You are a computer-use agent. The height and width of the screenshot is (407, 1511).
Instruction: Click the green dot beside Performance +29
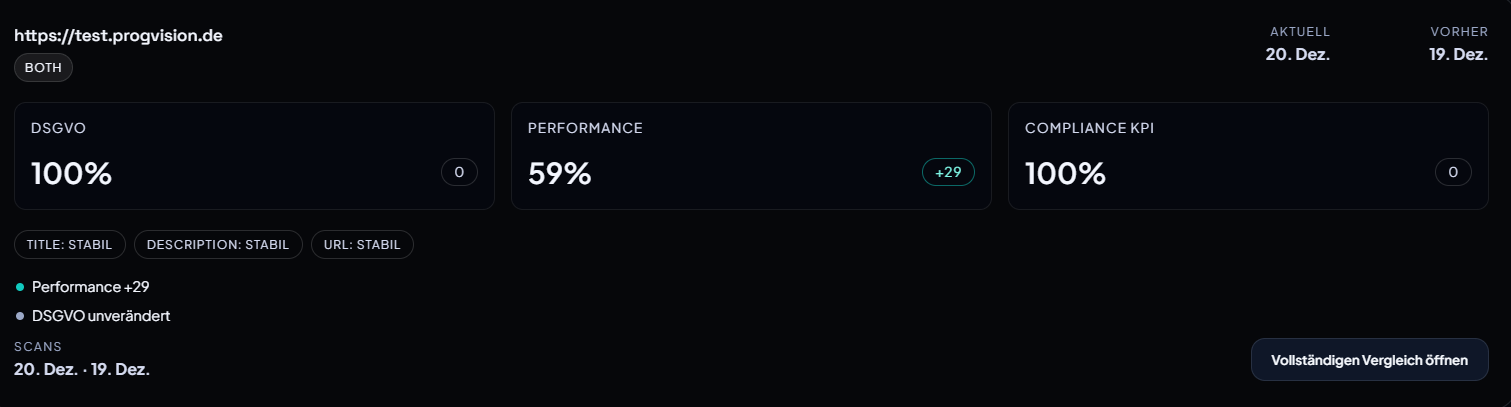[20, 288]
